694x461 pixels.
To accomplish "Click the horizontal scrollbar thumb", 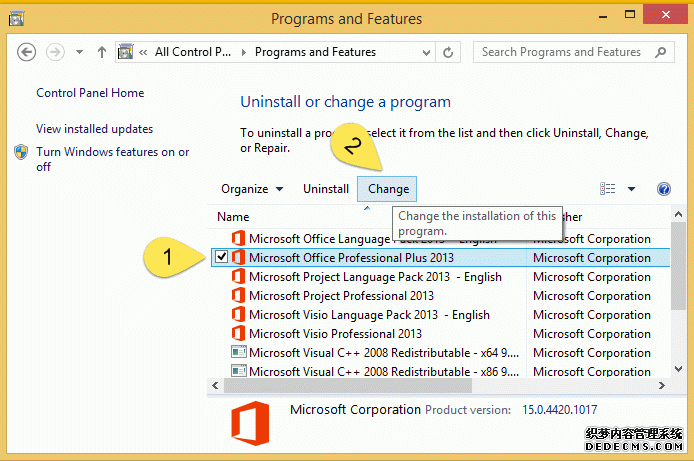I will coord(347,385).
